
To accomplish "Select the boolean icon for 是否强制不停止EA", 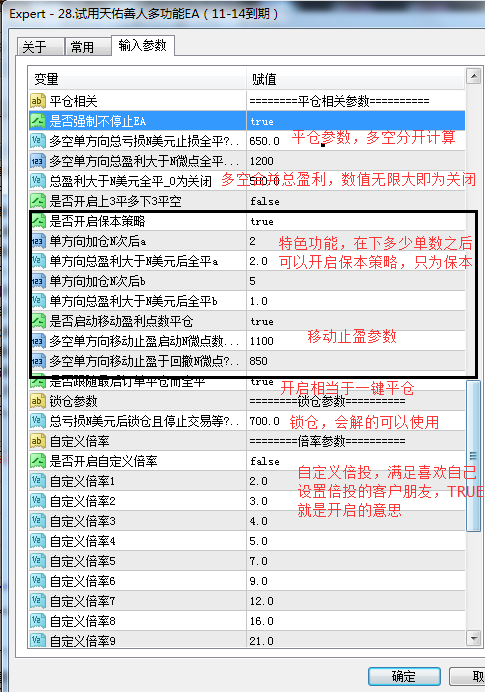I will click(38, 121).
